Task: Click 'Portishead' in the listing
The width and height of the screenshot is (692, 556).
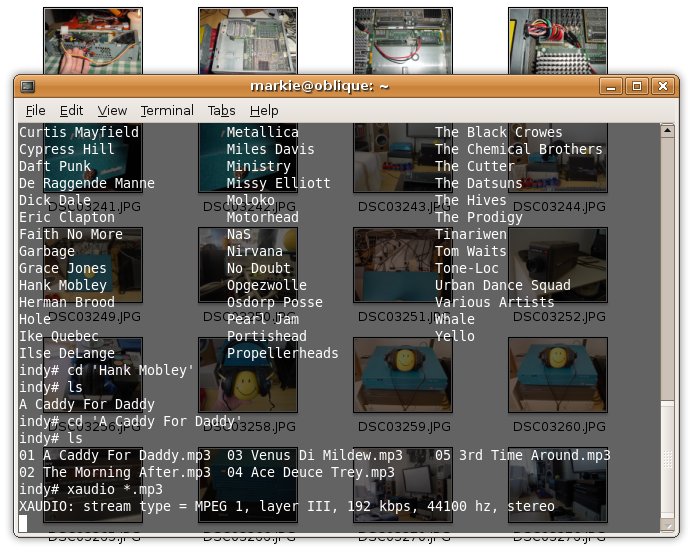Action: (267, 336)
